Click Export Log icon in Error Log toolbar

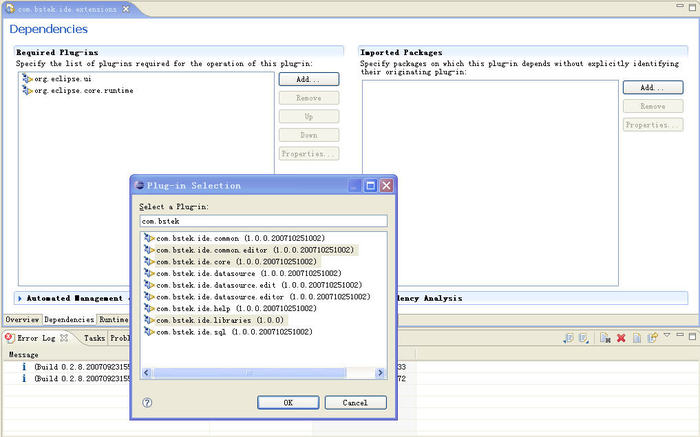point(568,338)
